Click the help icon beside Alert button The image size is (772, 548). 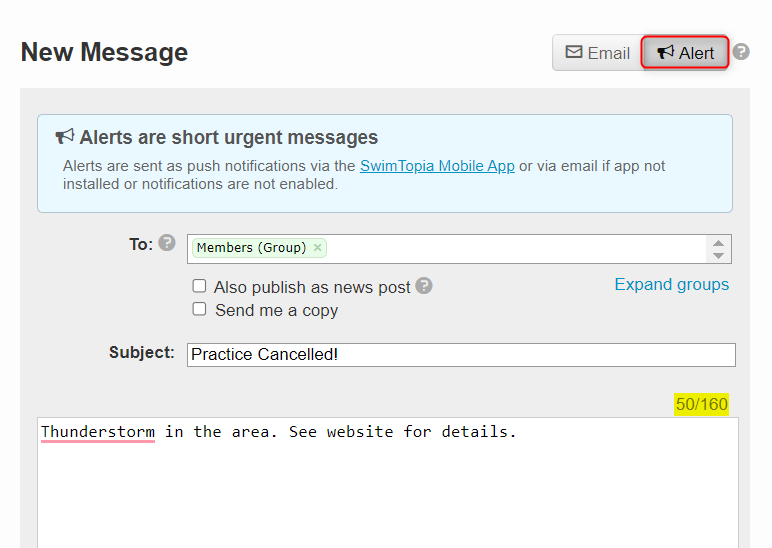tap(740, 52)
